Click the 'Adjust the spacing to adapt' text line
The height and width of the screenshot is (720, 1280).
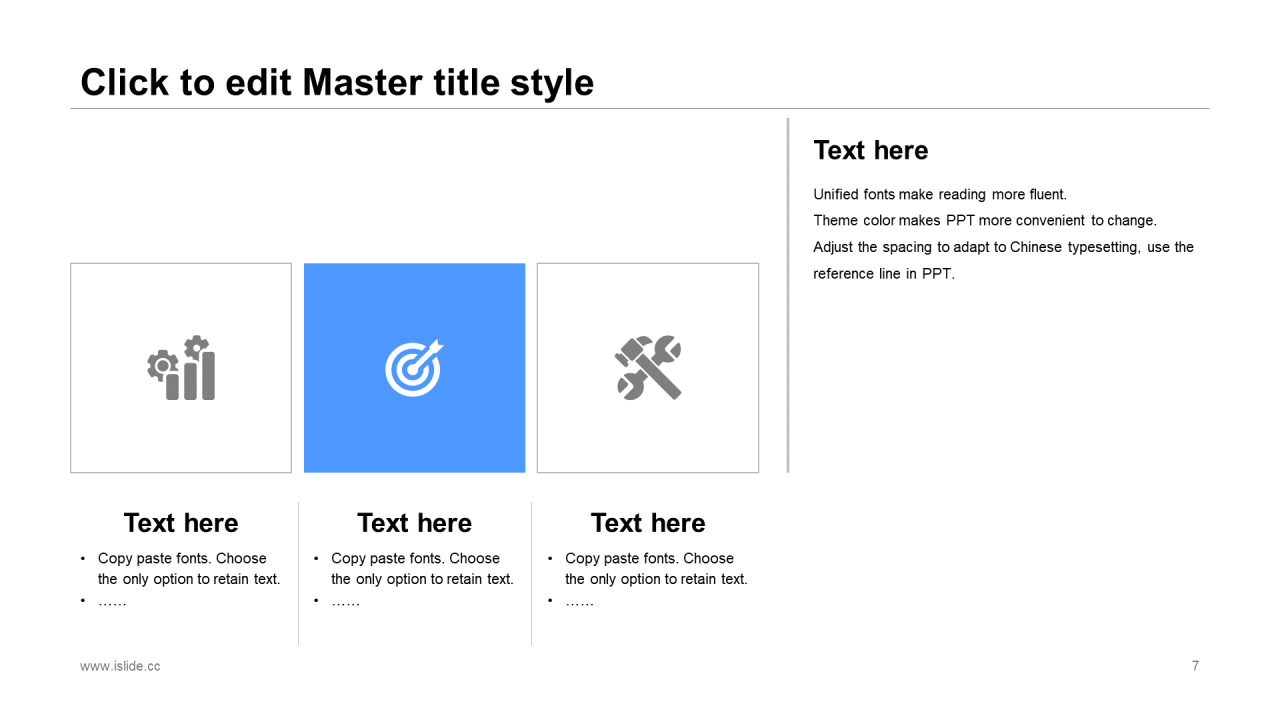pyautogui.click(x=1003, y=247)
